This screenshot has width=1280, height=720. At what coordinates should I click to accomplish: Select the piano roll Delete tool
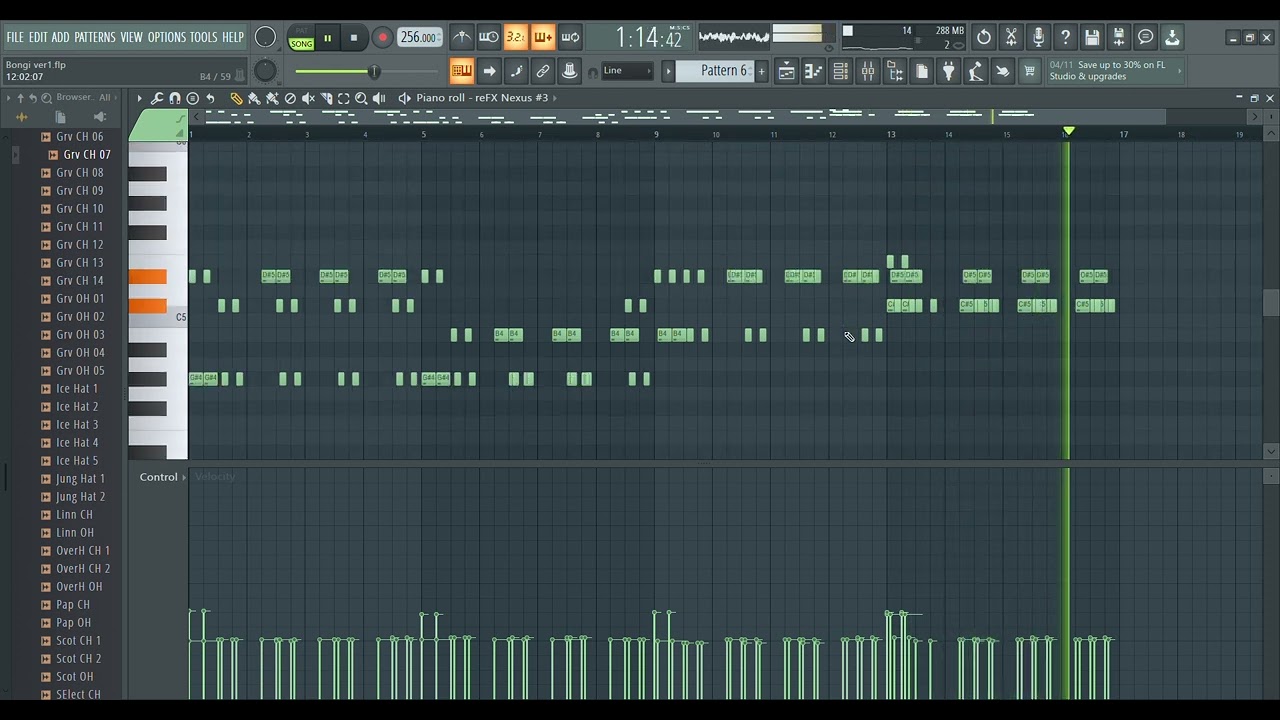point(290,98)
